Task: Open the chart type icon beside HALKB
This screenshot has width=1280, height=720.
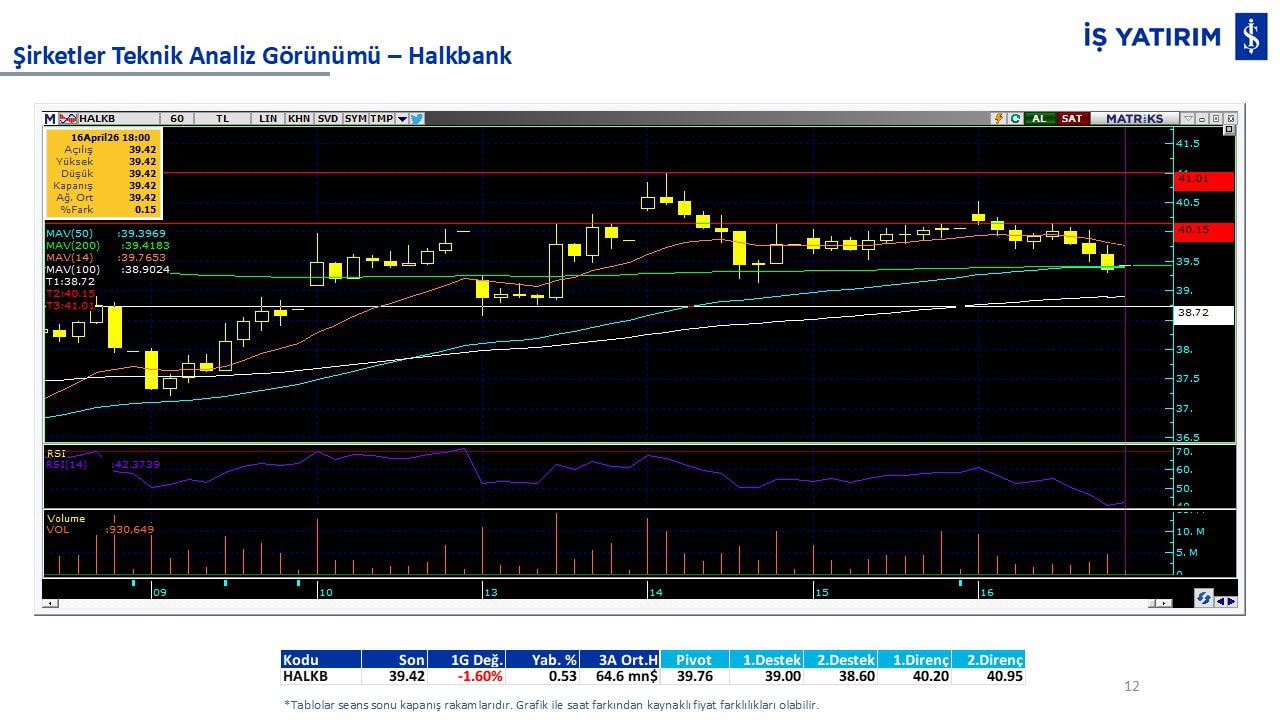Action: coord(68,118)
